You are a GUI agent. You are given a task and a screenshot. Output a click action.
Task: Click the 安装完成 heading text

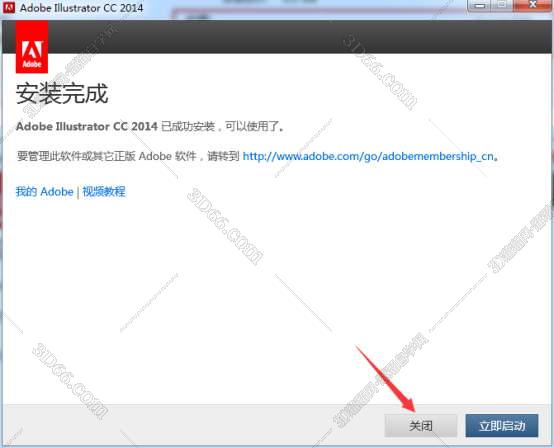62,94
